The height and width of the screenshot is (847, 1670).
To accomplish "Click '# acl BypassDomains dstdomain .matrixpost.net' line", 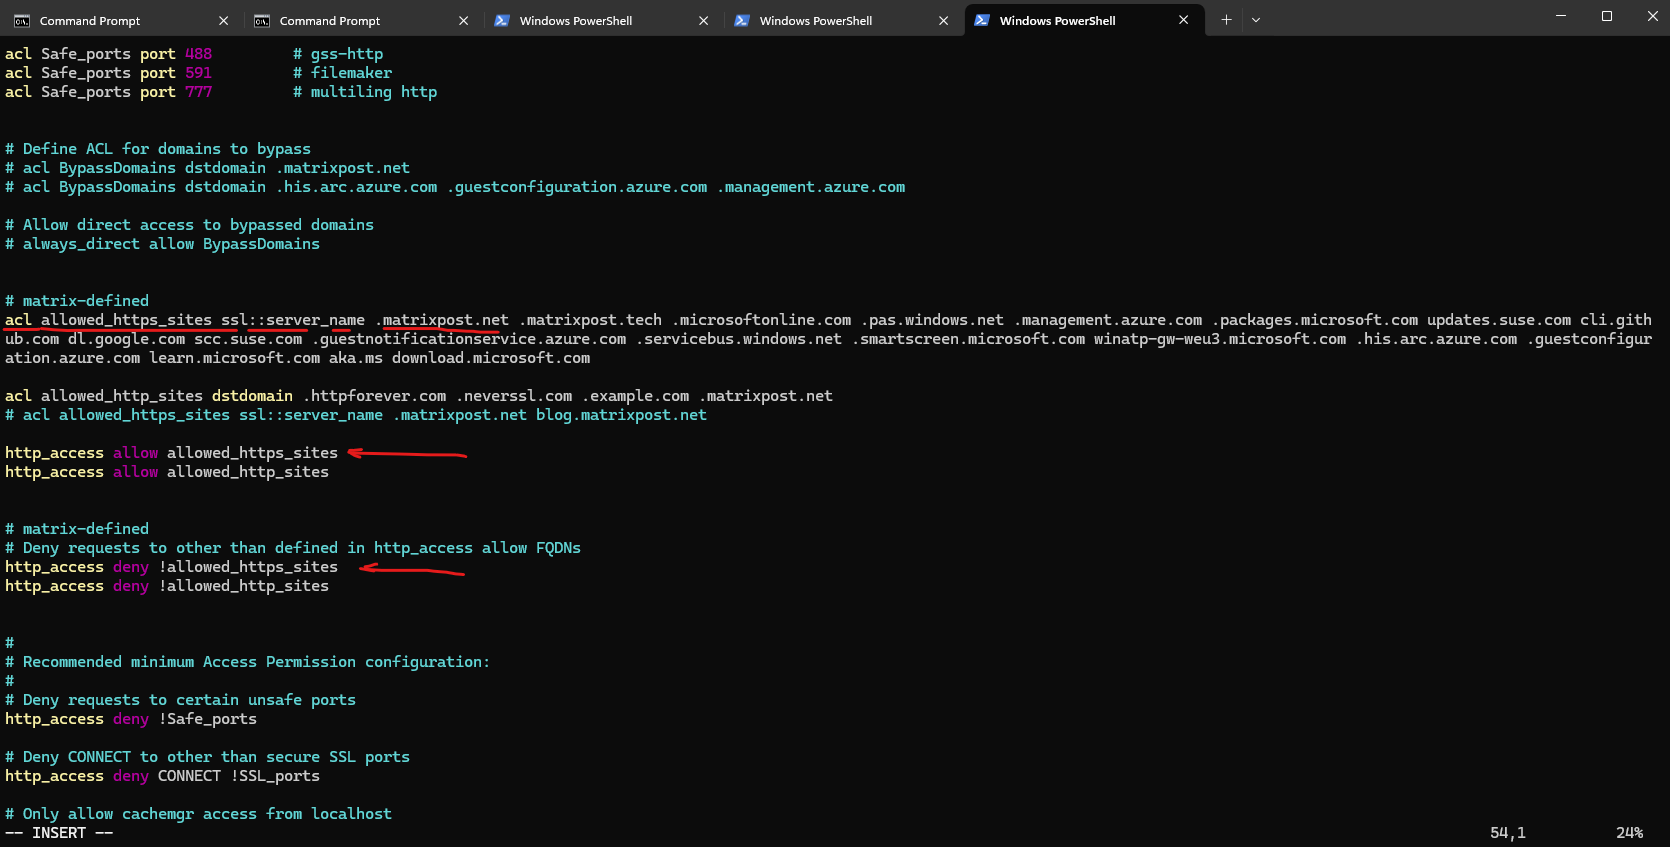I will (x=207, y=168).
